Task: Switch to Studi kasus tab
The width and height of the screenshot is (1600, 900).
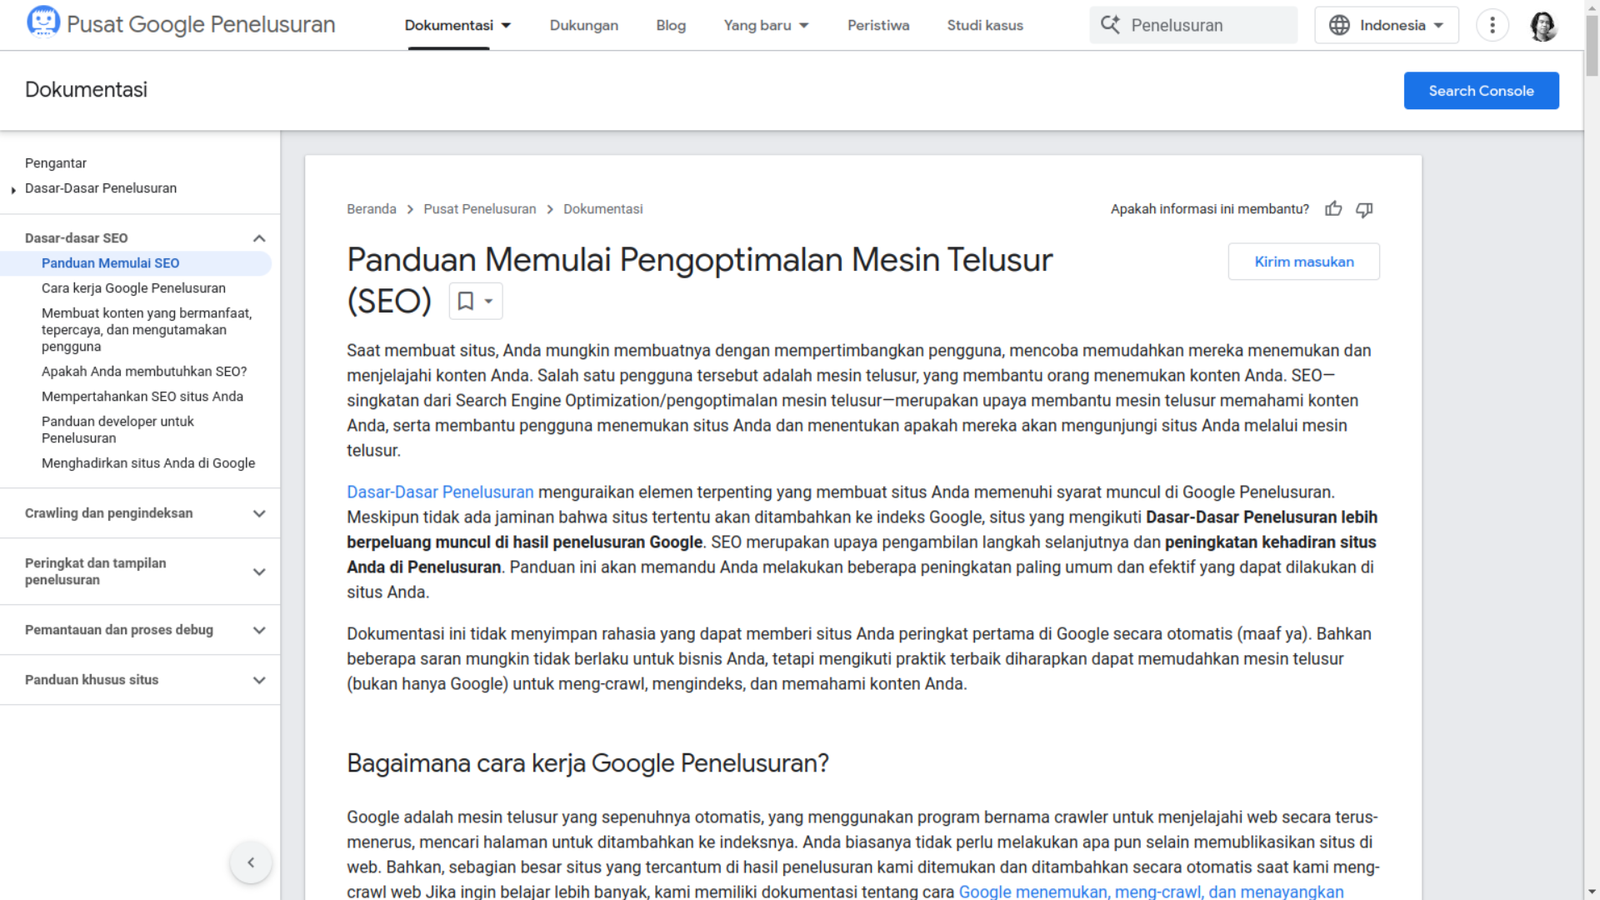Action: click(x=985, y=25)
